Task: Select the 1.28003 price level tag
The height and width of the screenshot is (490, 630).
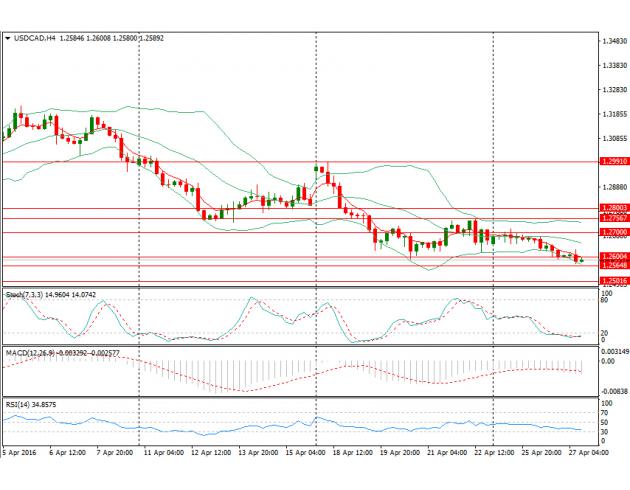Action: 613,208
